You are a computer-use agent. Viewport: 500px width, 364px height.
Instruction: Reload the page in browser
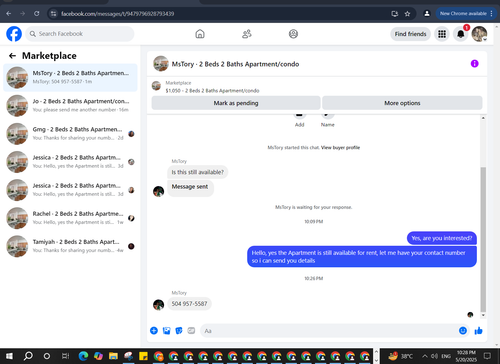tap(37, 14)
